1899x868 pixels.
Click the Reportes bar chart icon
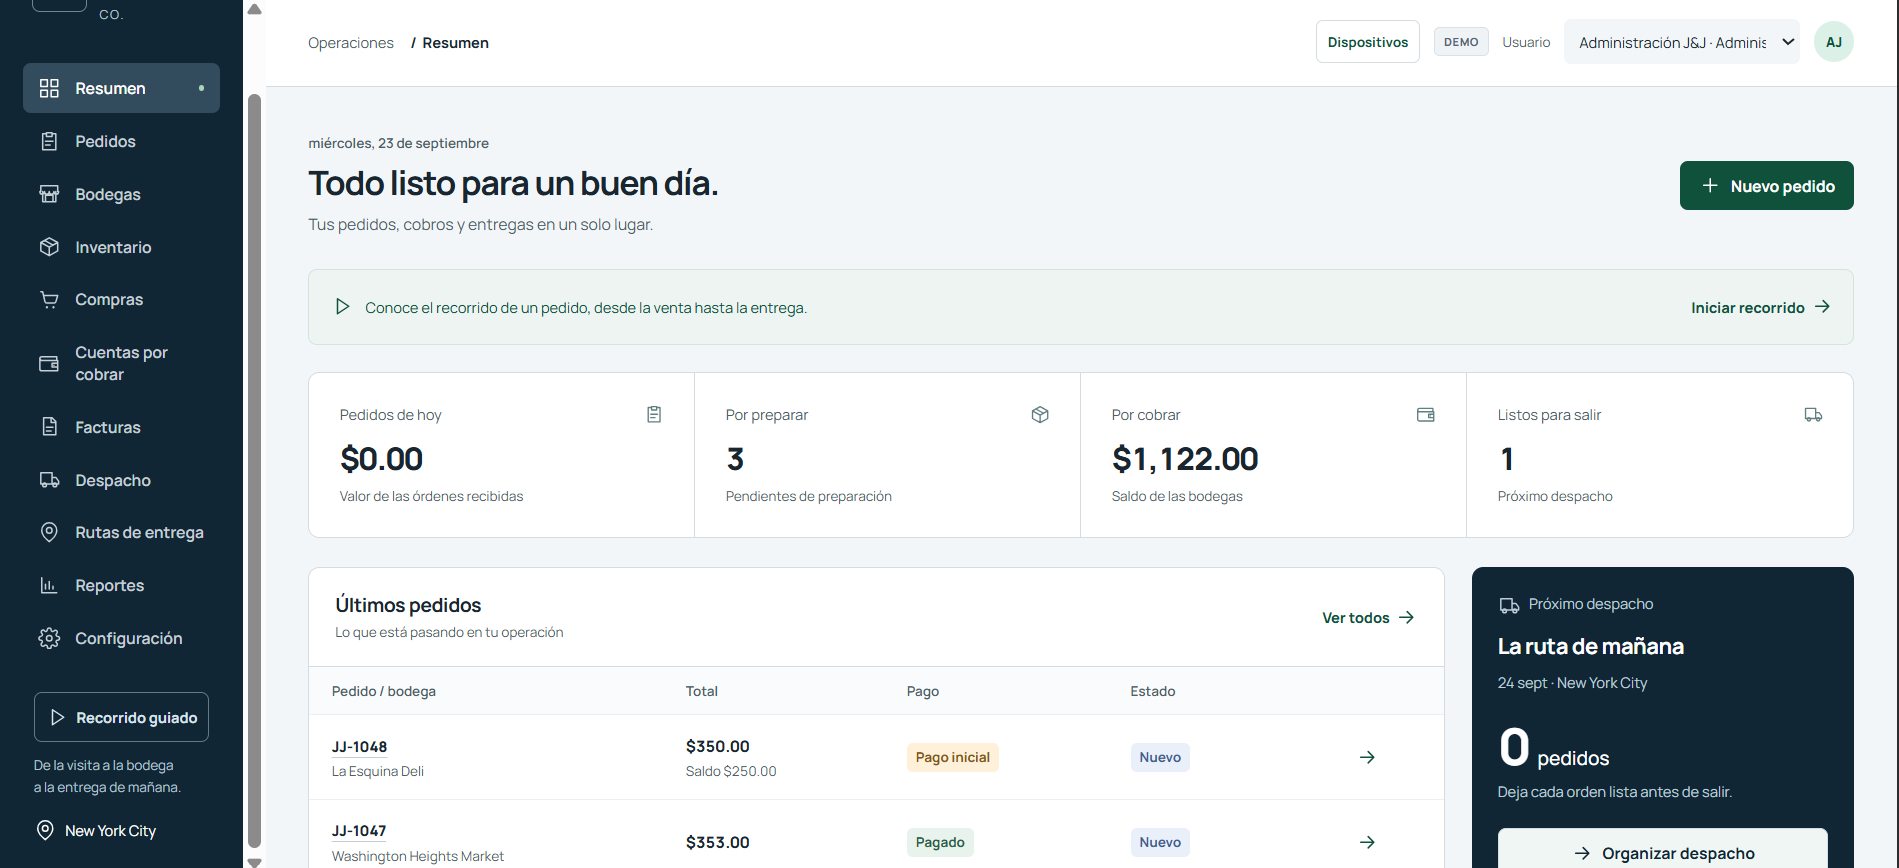(49, 585)
